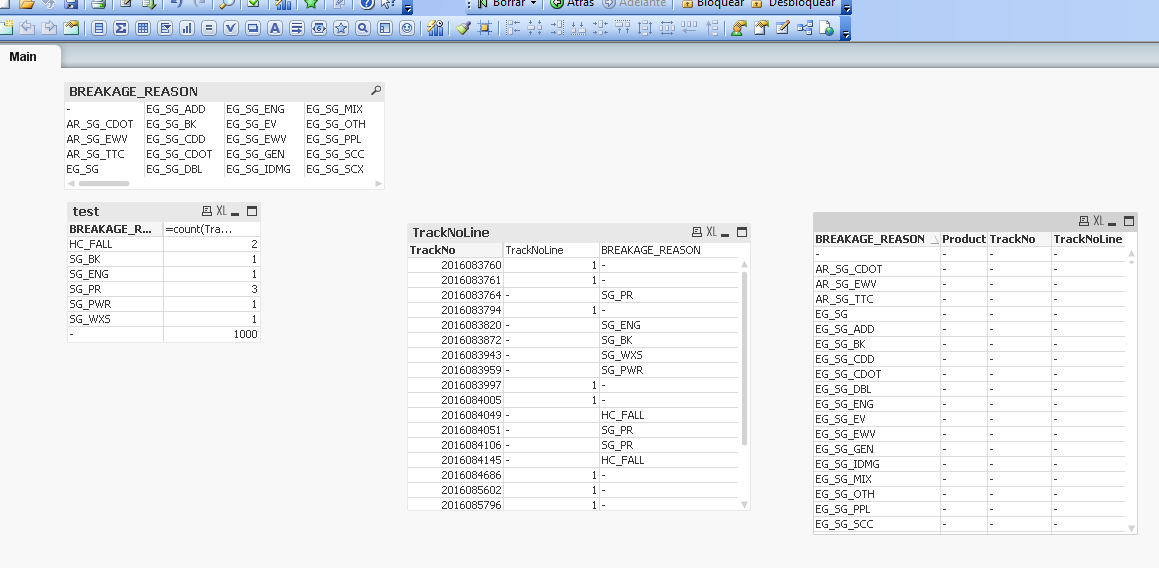Activate the Format Painter brush
The image size is (1159, 568).
coord(463,28)
